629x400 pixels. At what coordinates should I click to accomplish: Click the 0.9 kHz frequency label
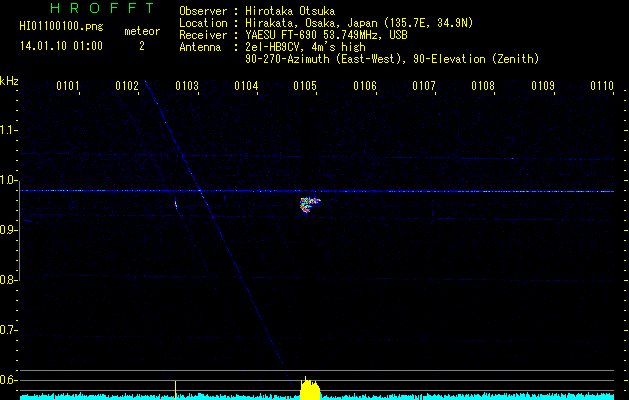pyautogui.click(x=8, y=230)
